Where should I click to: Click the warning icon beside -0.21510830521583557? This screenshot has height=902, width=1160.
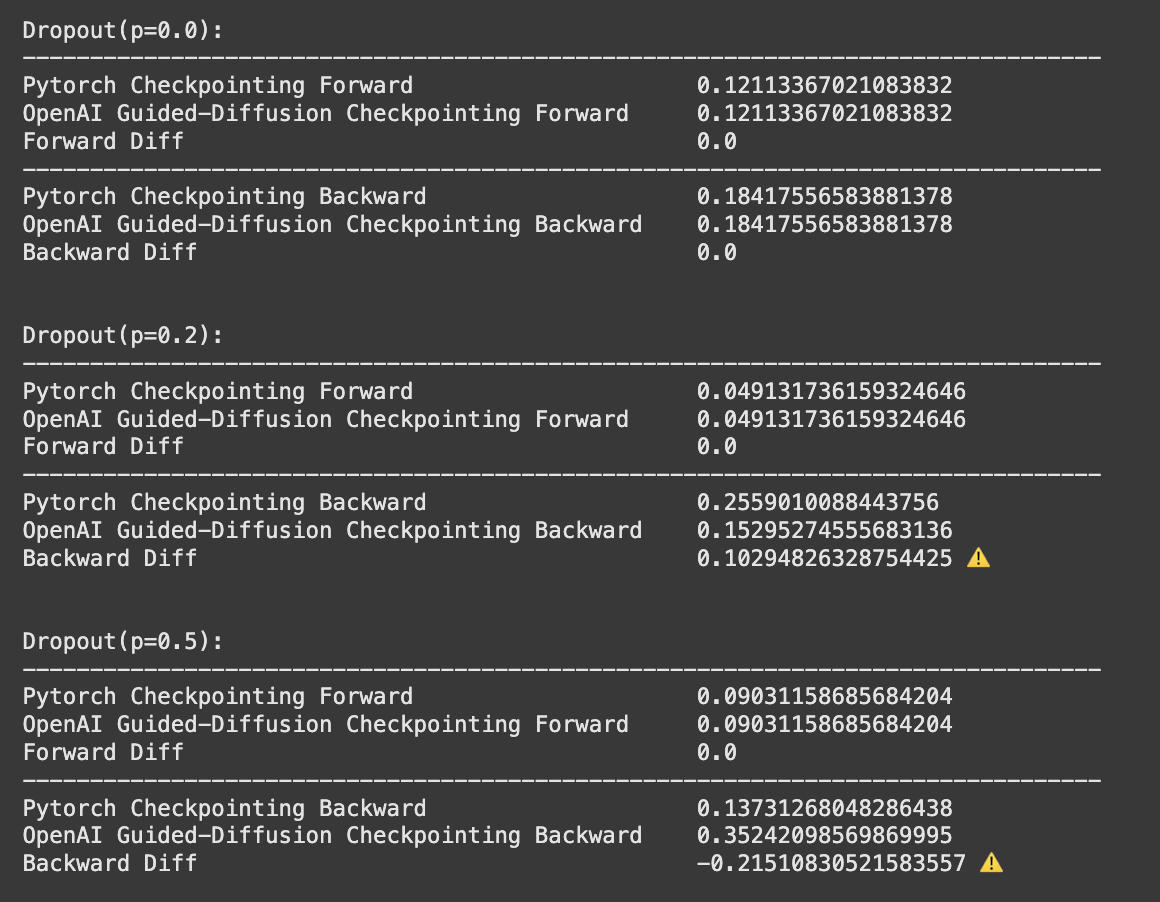pos(991,863)
